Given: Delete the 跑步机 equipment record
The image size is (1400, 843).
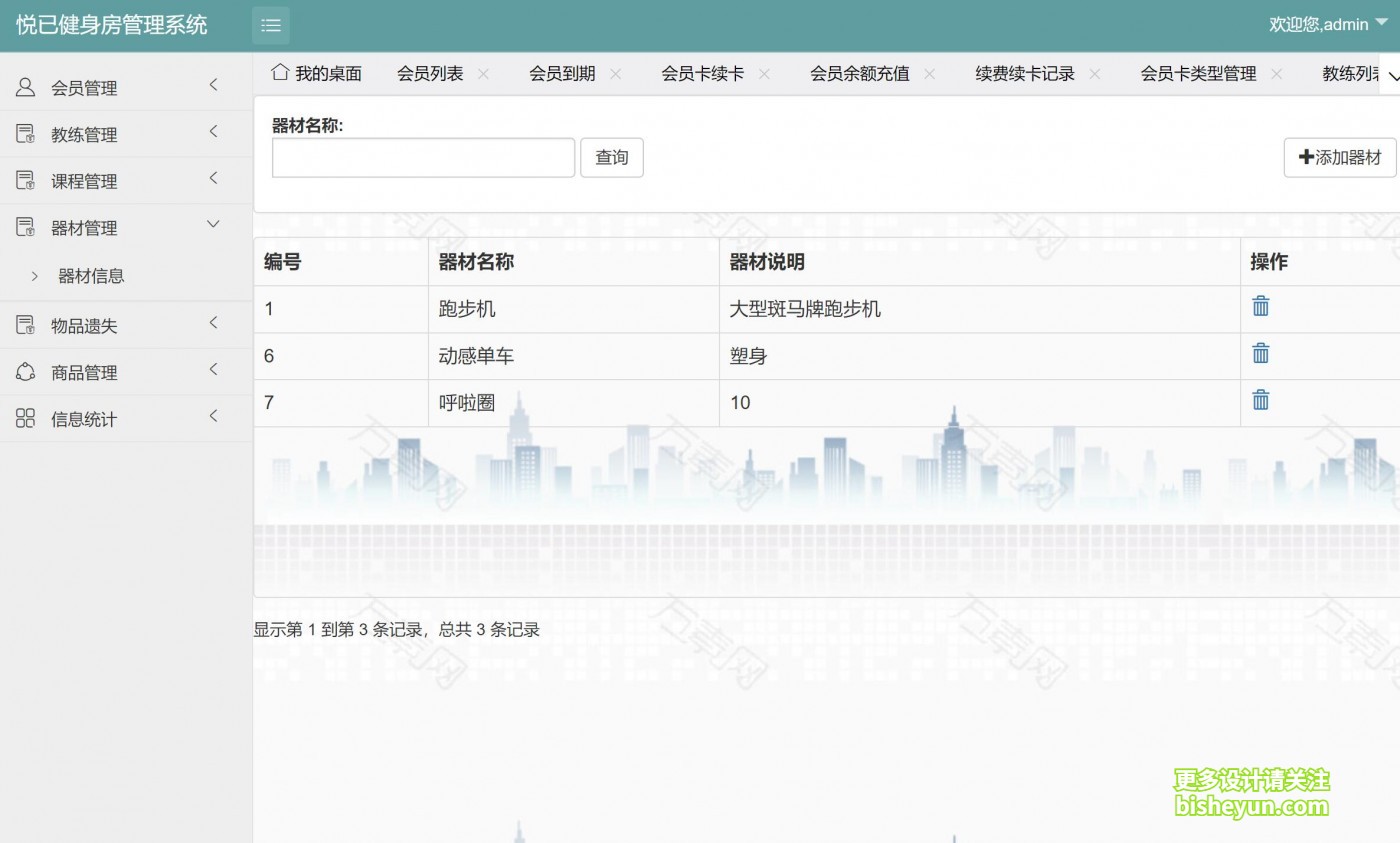Looking at the screenshot, I should tap(1260, 305).
